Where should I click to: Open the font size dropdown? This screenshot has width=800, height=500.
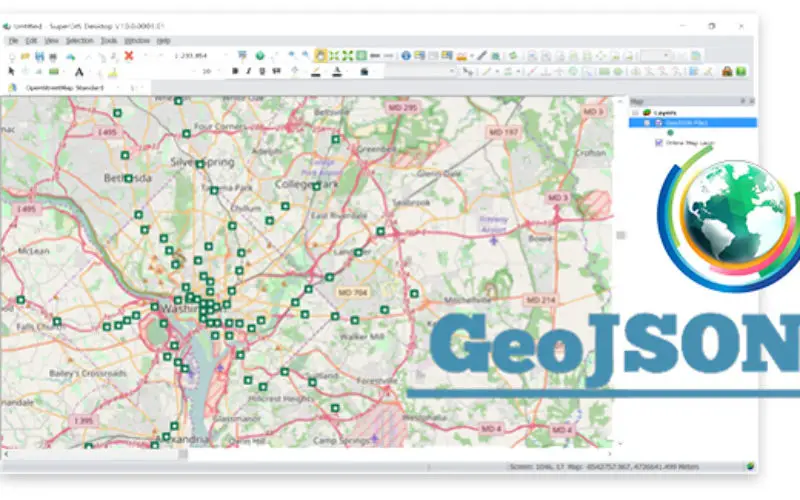click(219, 71)
